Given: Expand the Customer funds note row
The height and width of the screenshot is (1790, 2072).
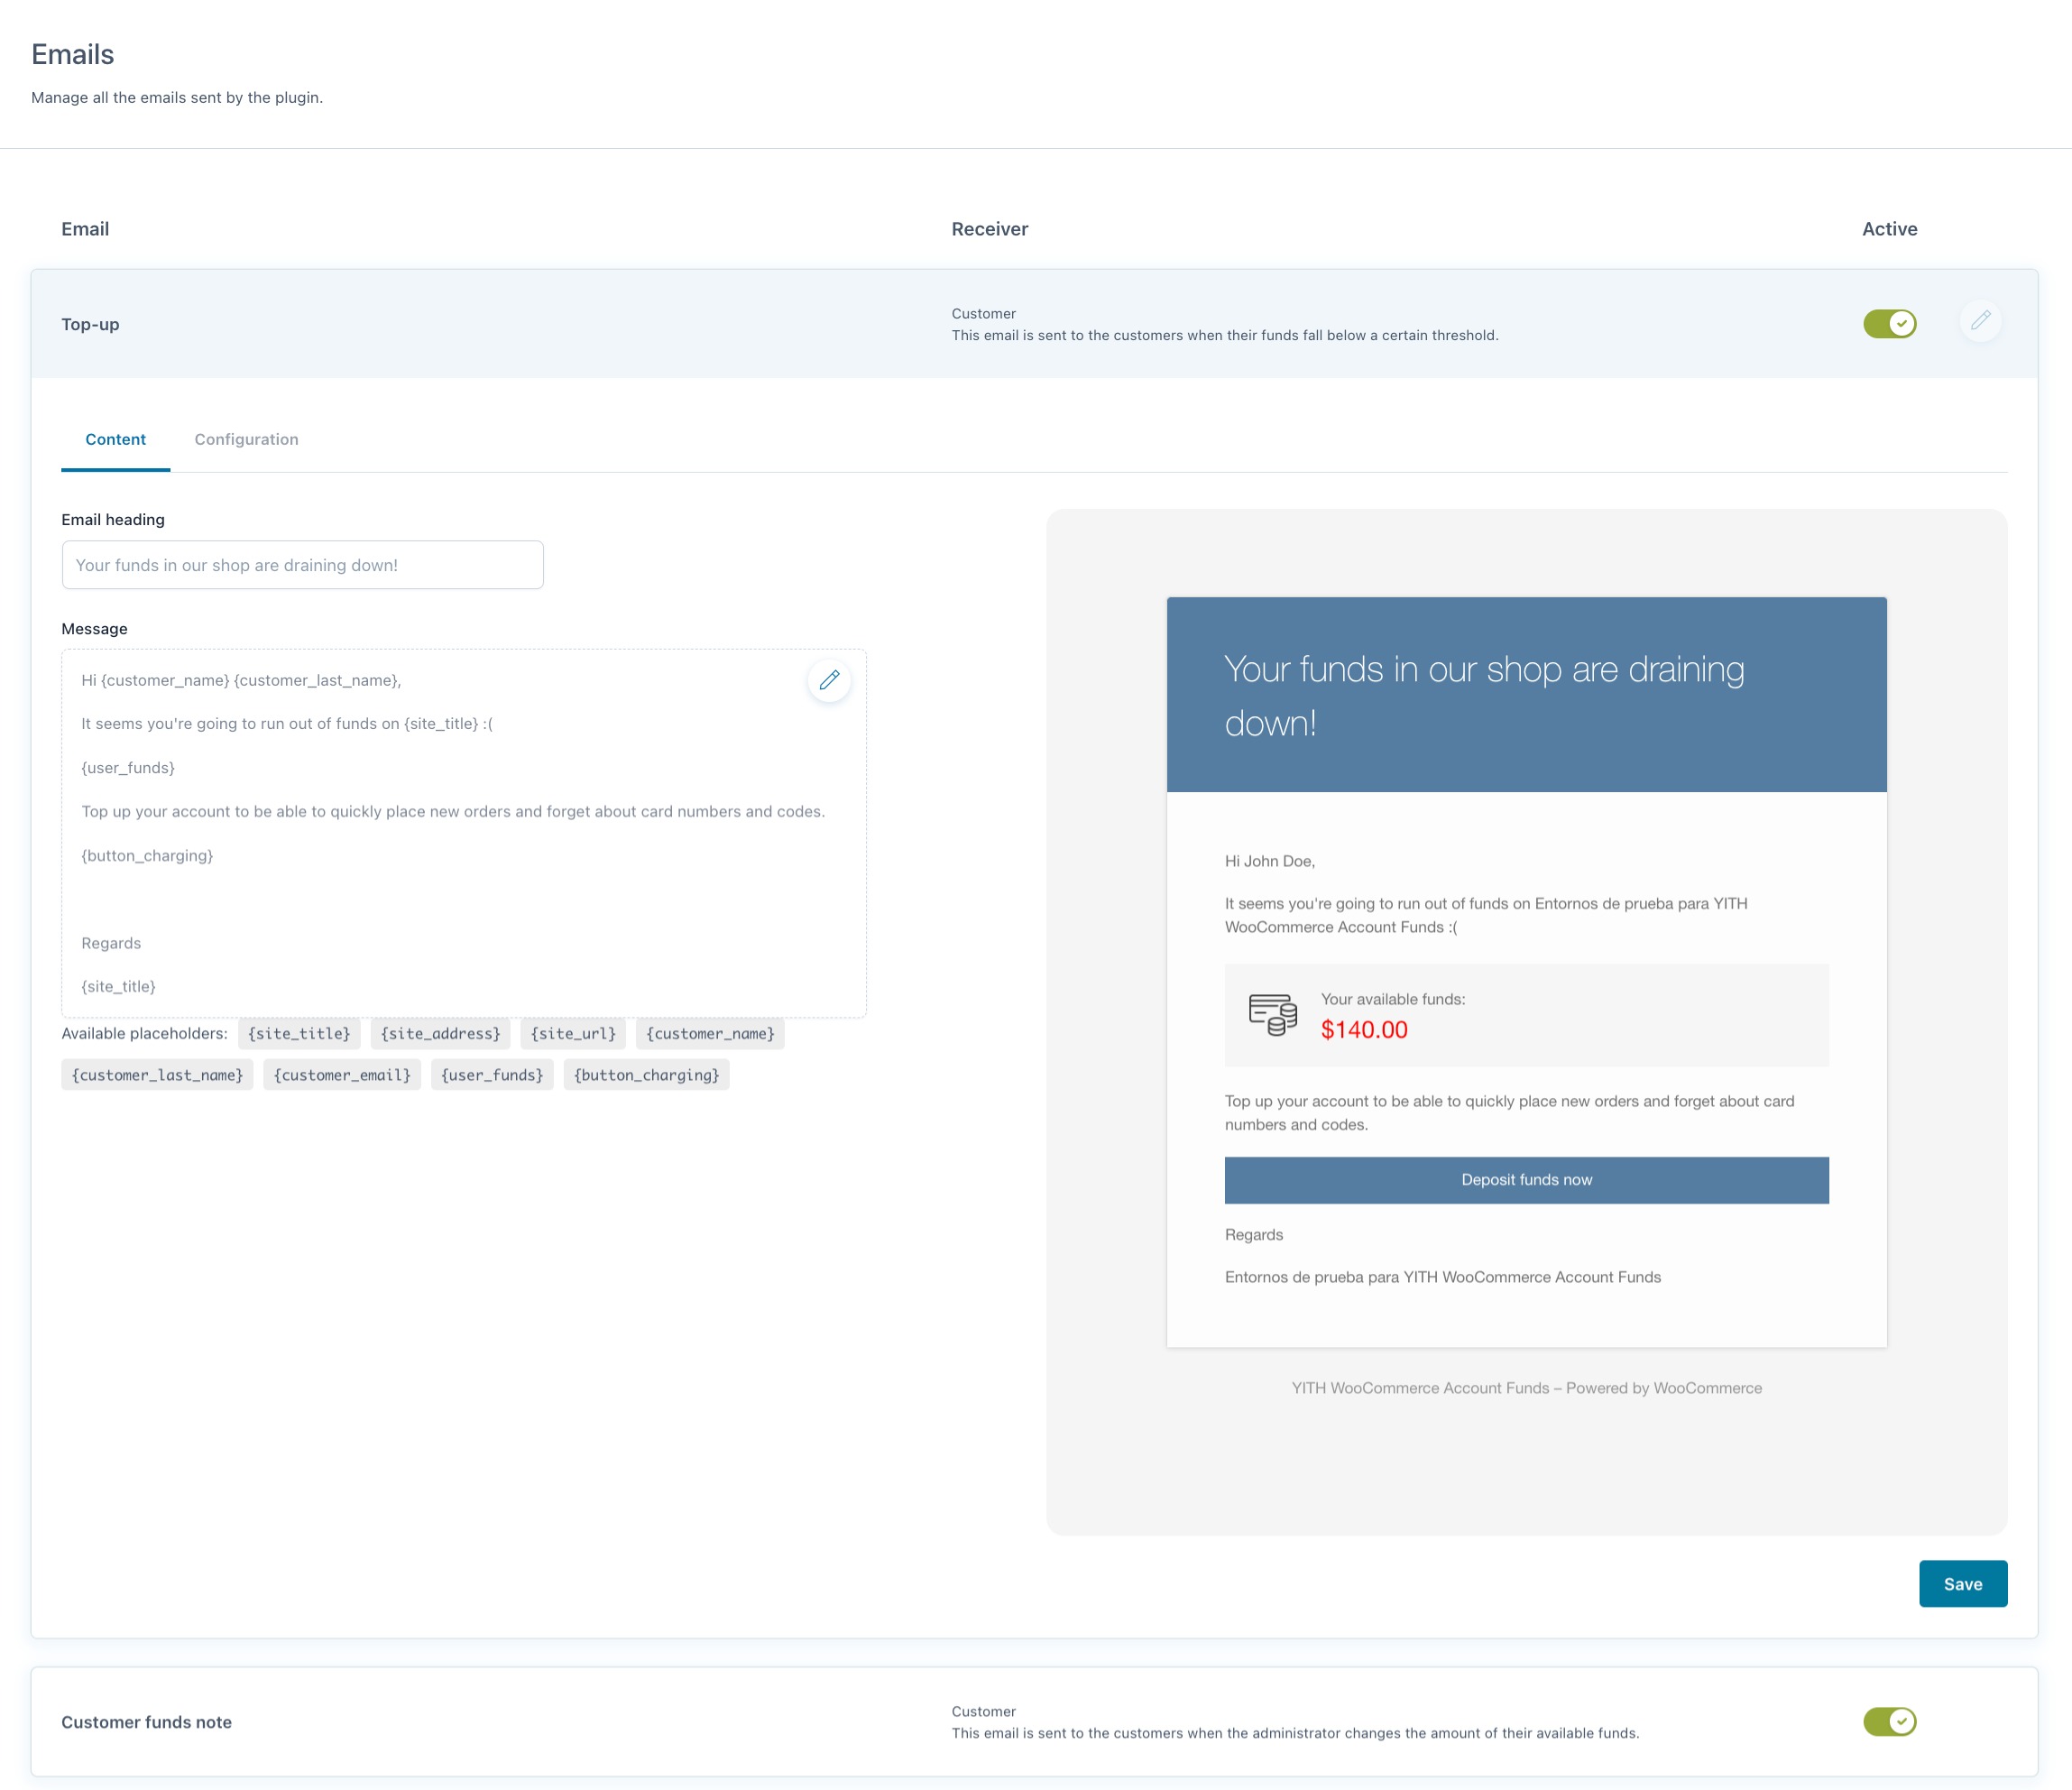Looking at the screenshot, I should click(146, 1722).
